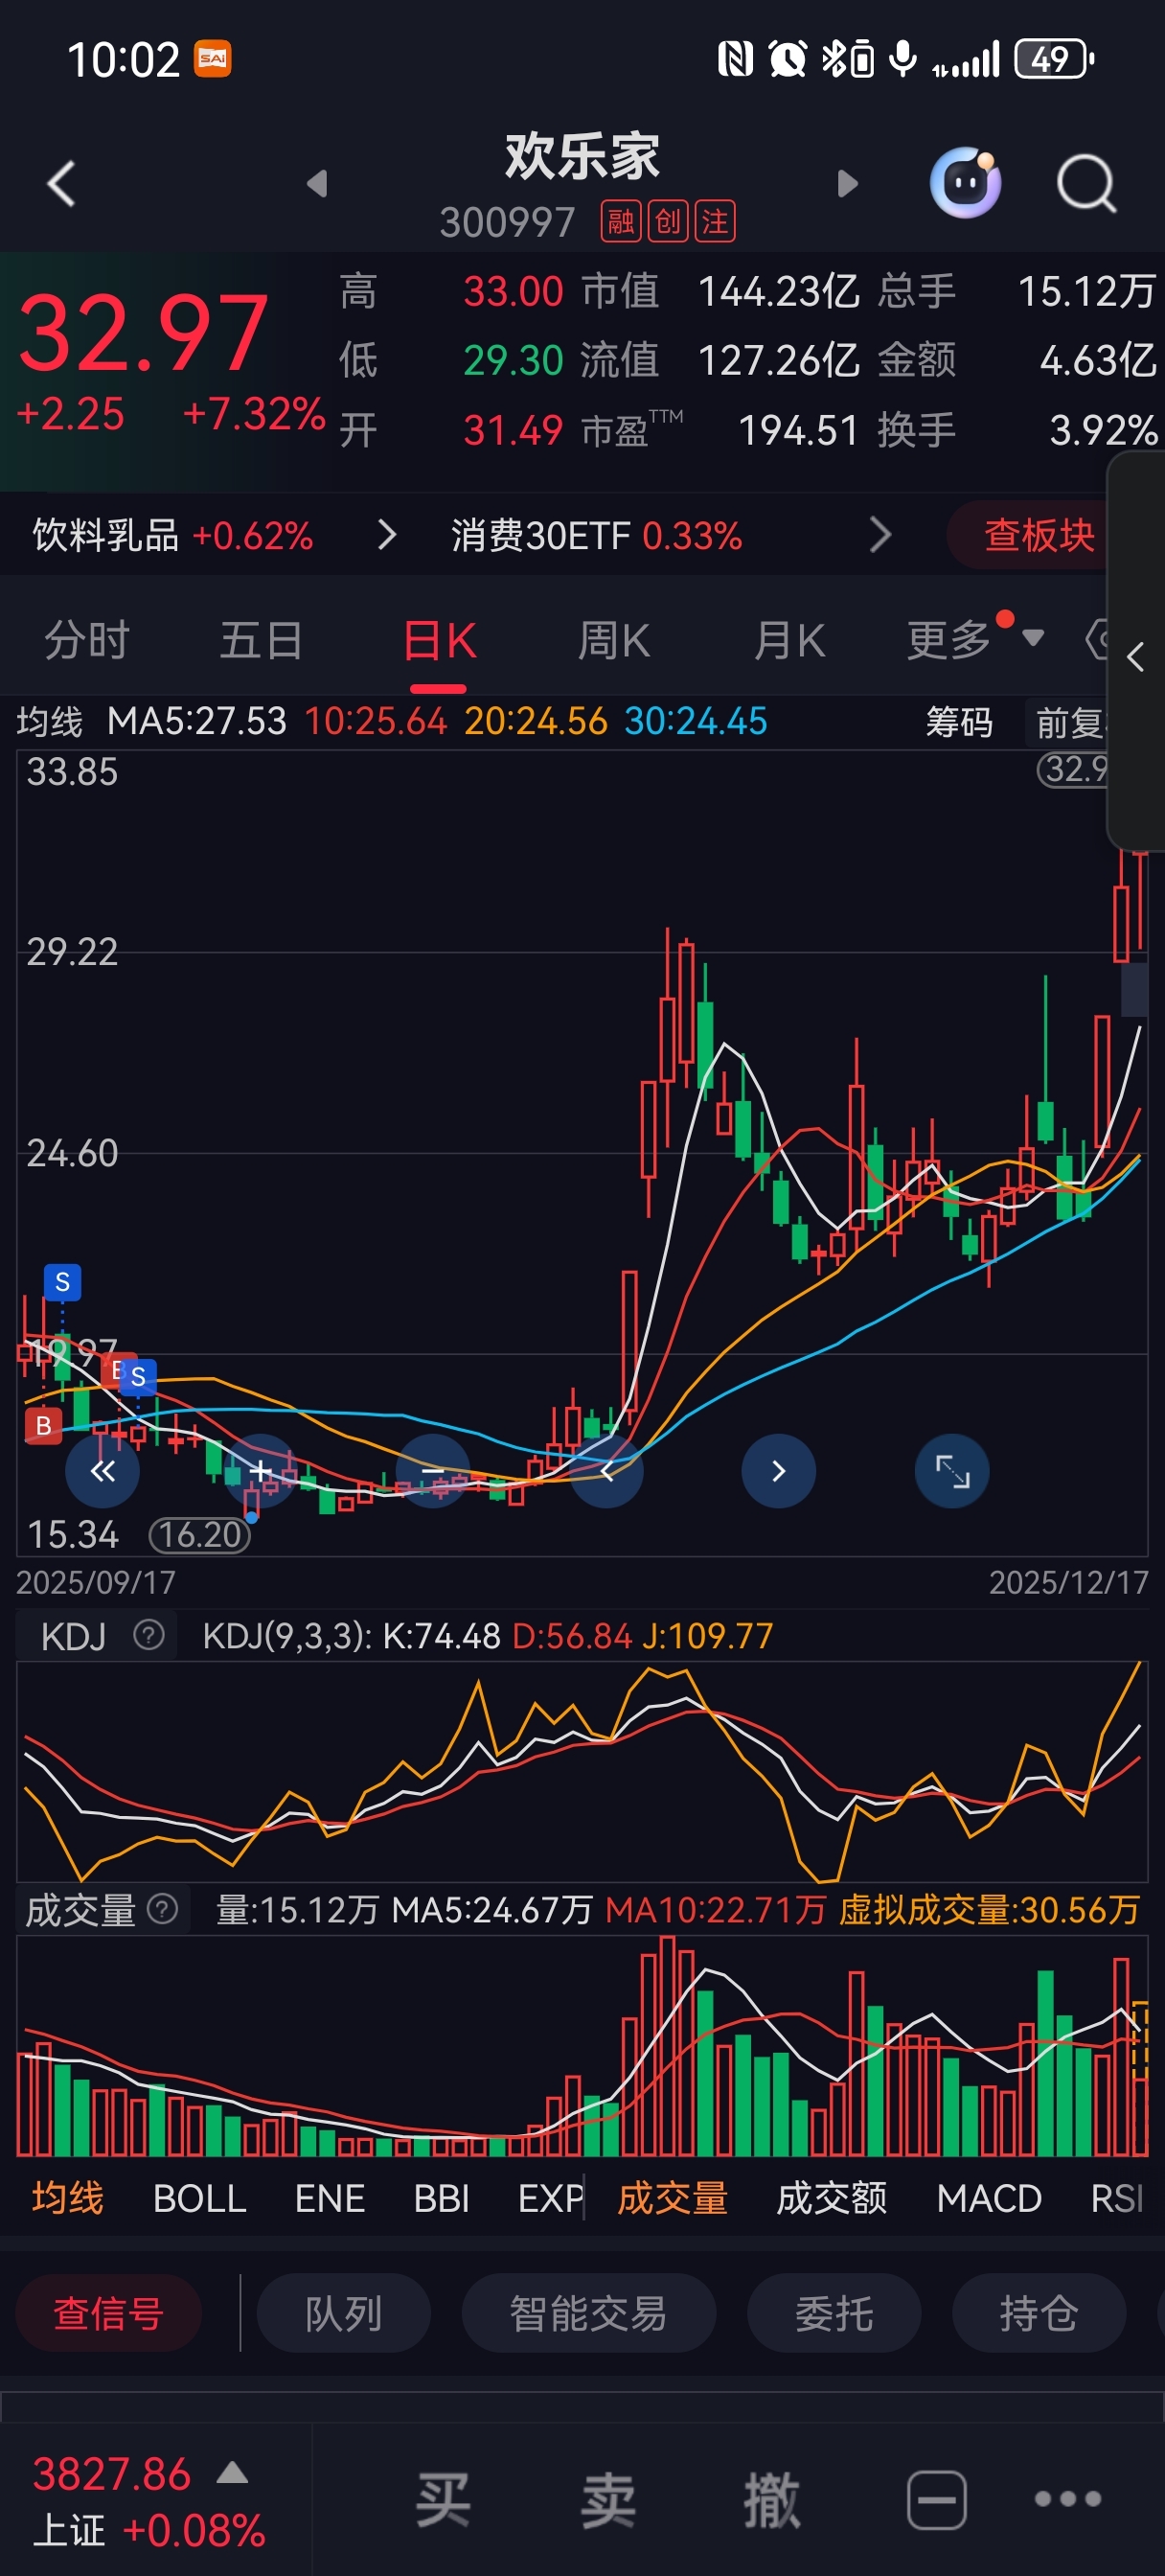Open the 成交量 indicator selector

point(80,1910)
